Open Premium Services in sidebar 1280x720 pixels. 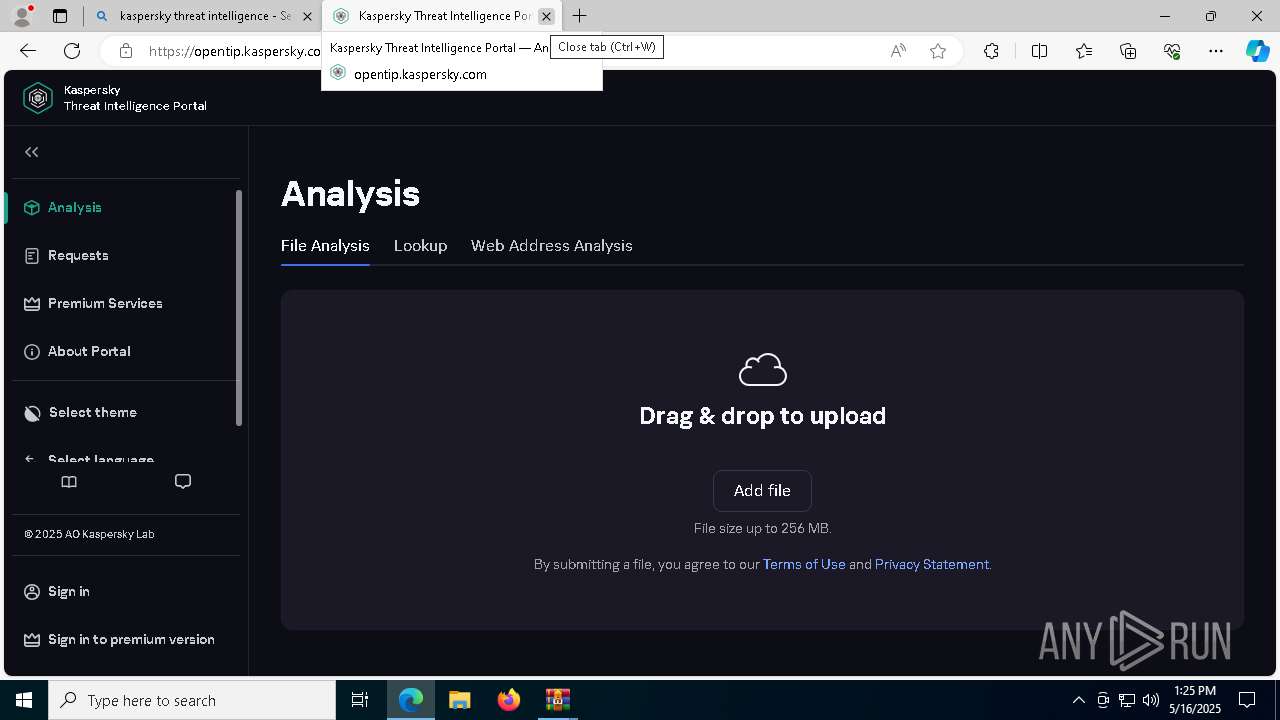point(105,303)
